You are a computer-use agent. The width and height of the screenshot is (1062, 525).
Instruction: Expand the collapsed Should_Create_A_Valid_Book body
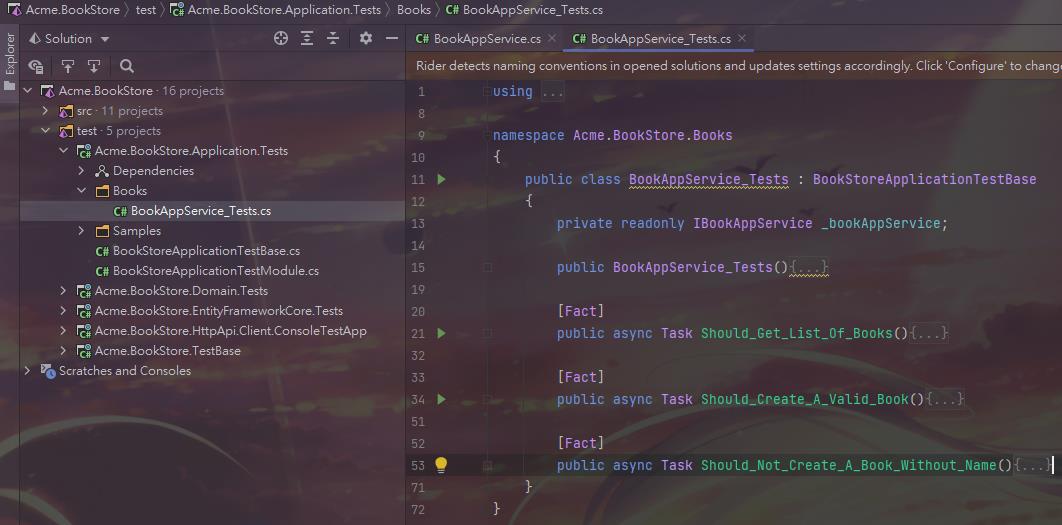[x=945, y=399]
